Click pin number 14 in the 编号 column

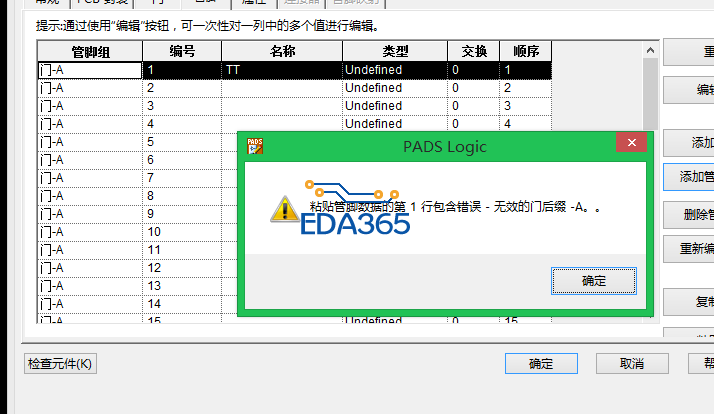(182, 304)
